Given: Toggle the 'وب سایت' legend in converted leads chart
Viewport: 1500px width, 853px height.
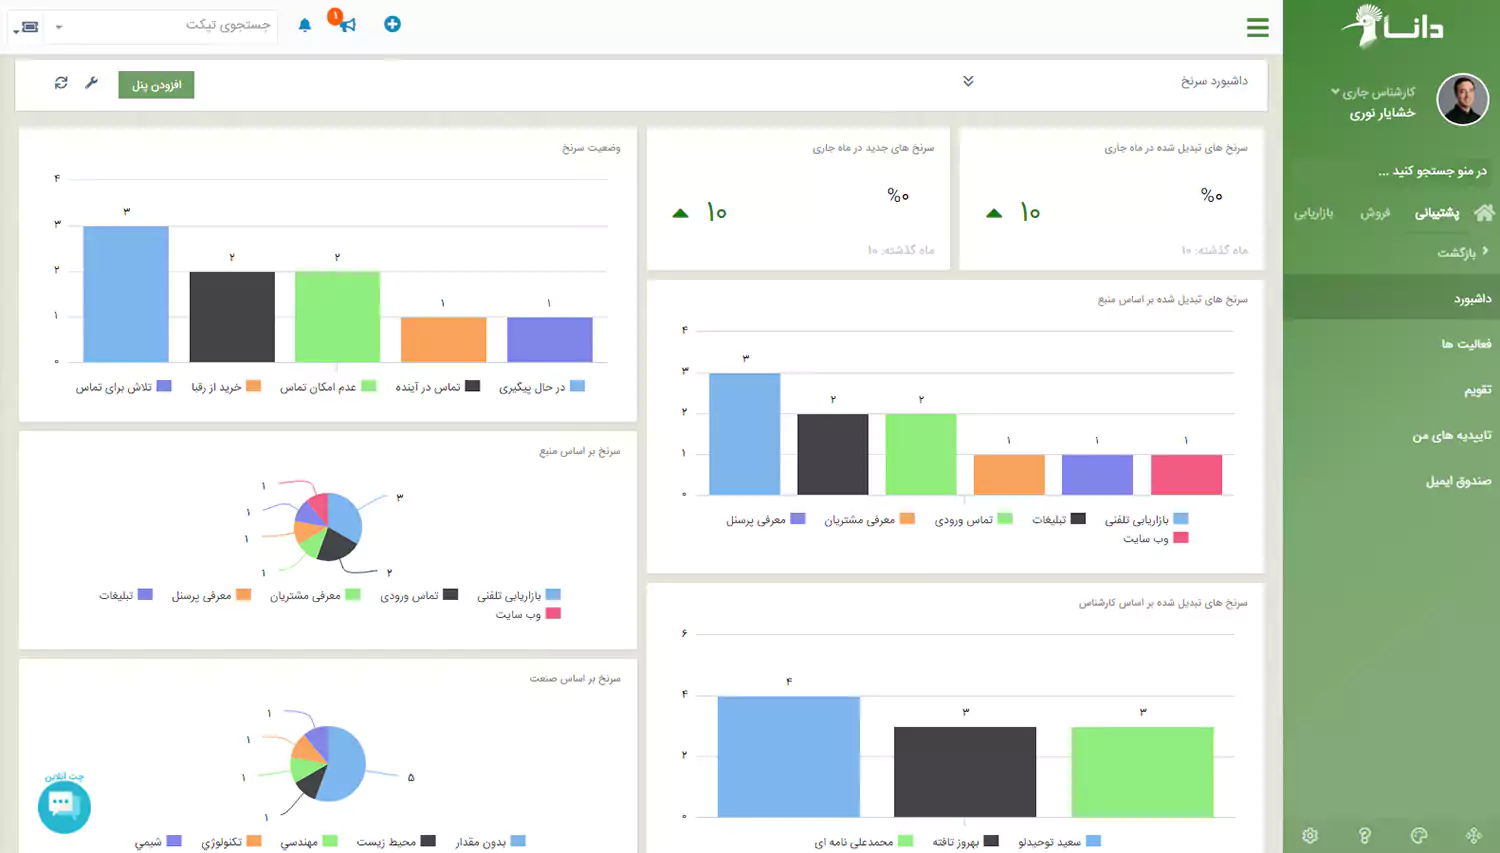Looking at the screenshot, I should [1154, 538].
